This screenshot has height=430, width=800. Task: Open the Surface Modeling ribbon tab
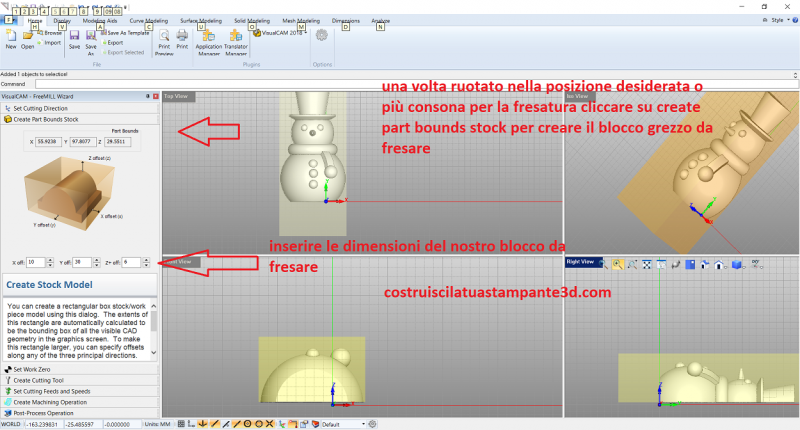click(201, 21)
